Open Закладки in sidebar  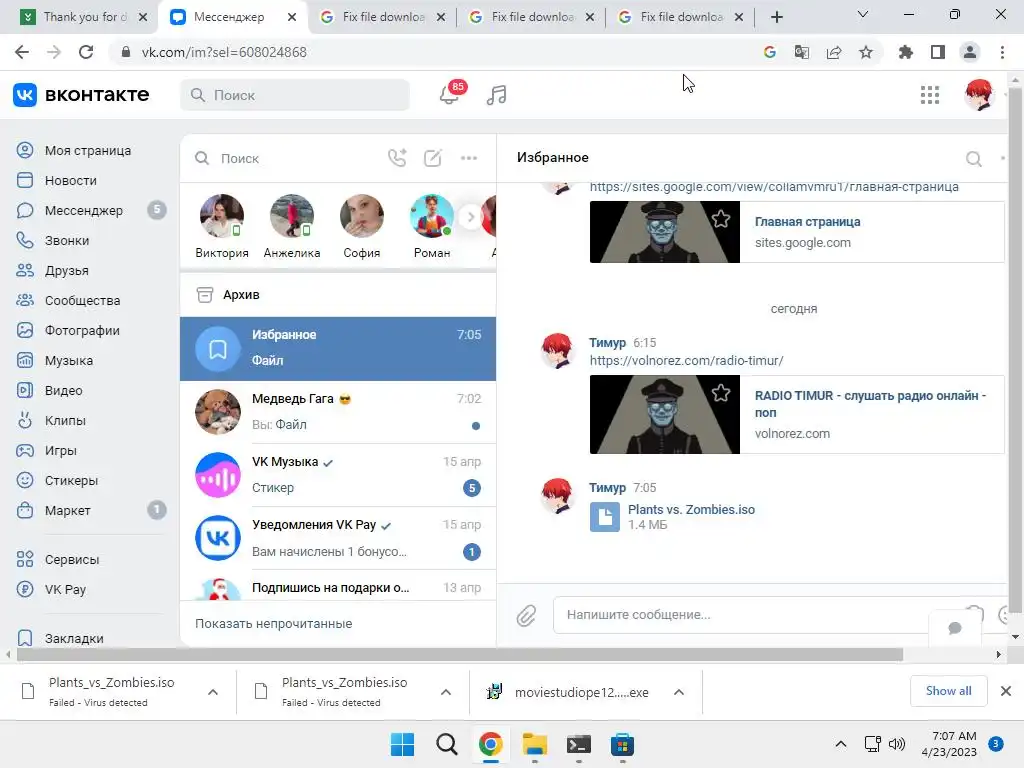(x=74, y=638)
